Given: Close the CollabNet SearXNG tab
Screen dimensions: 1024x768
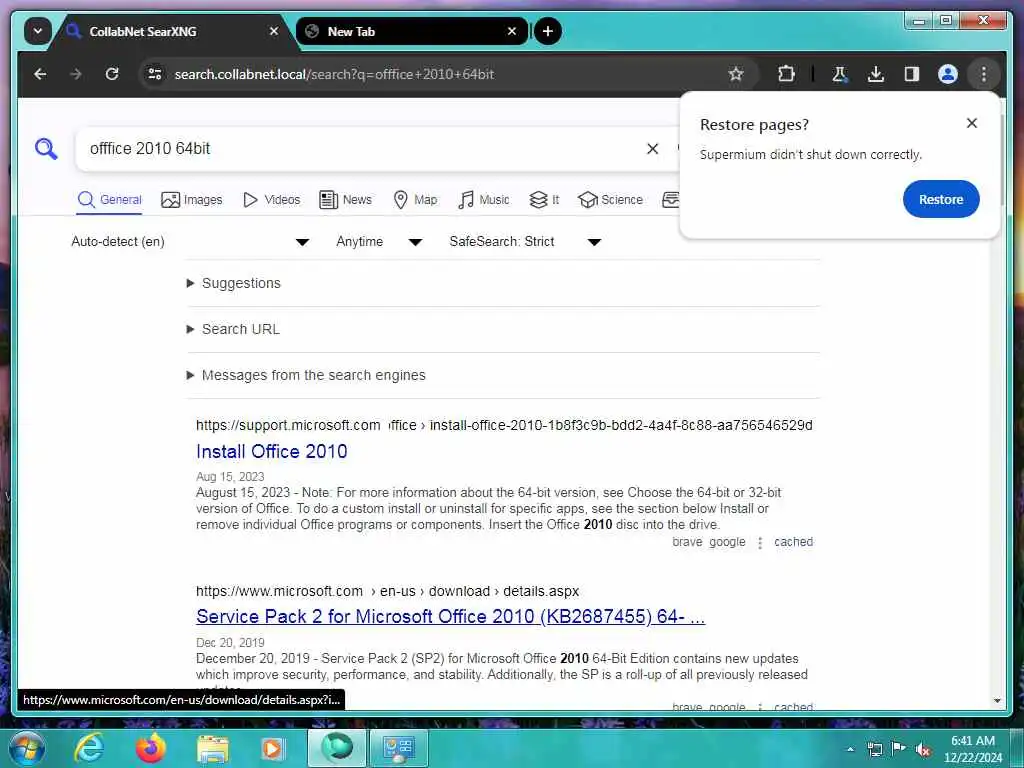Looking at the screenshot, I should click(274, 31).
